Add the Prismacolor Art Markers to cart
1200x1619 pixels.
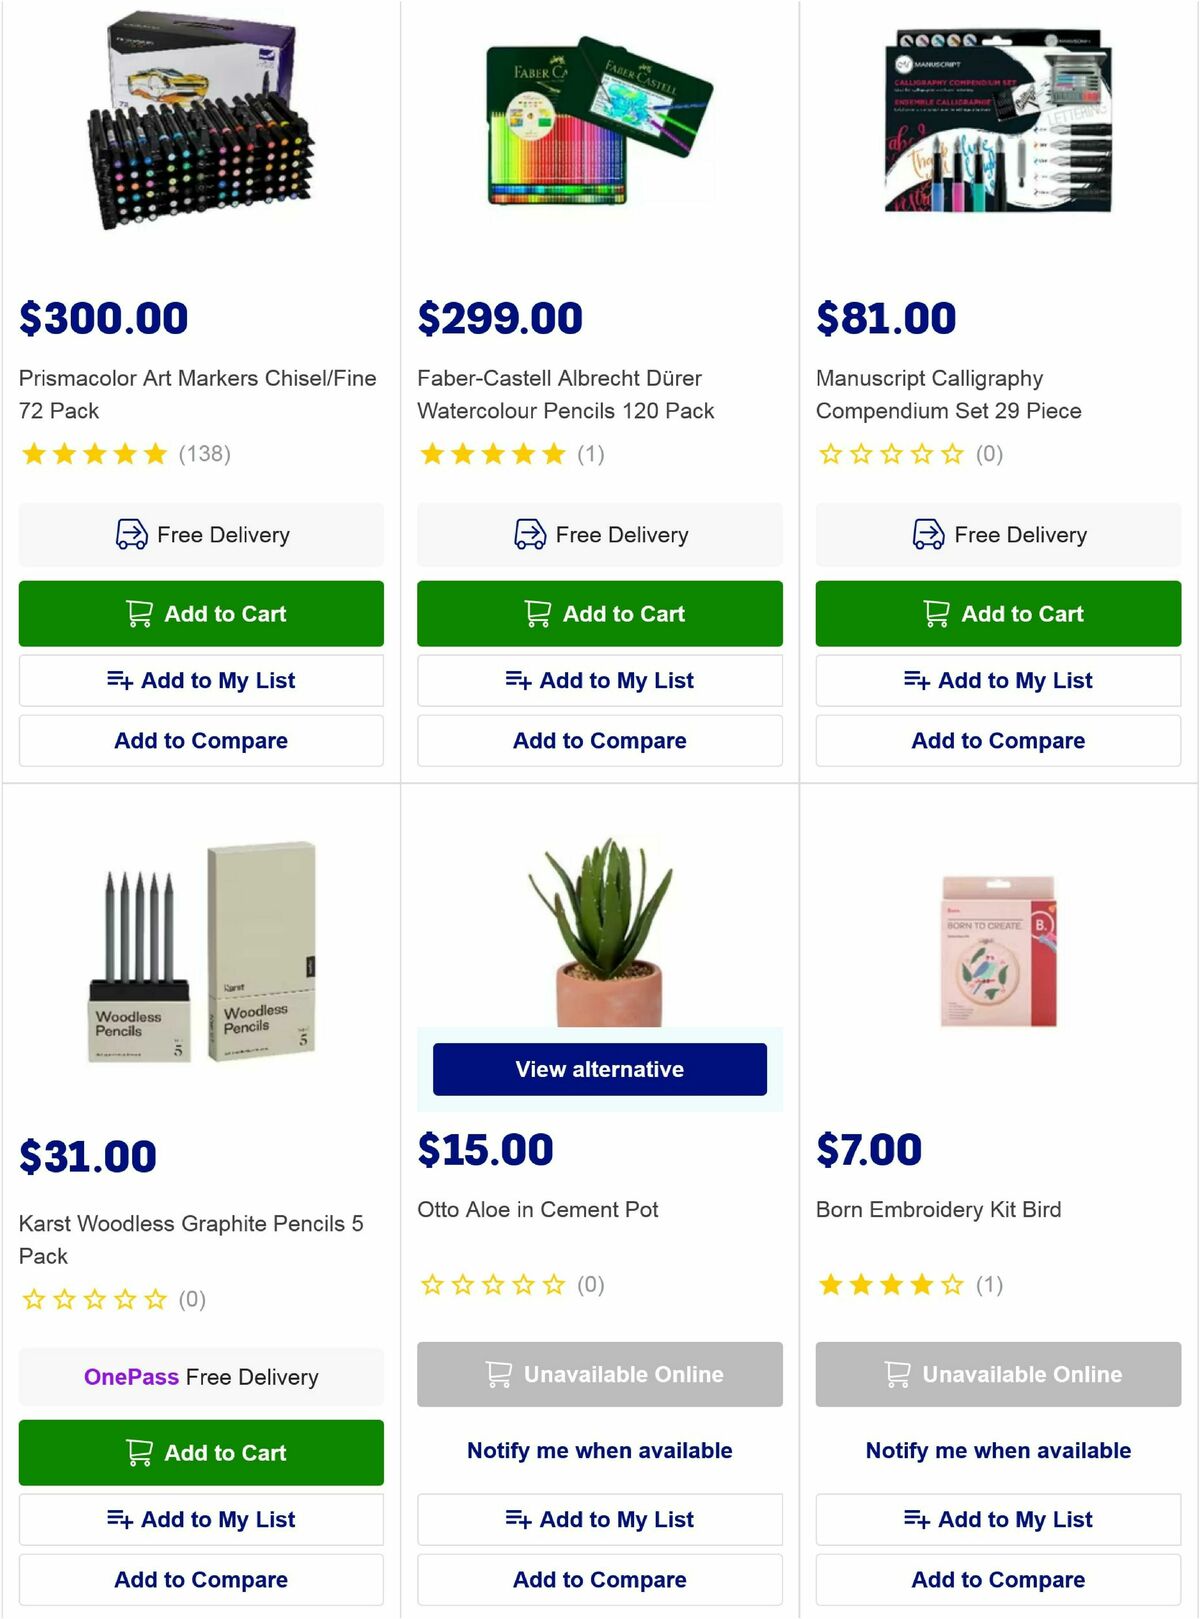[x=200, y=613]
